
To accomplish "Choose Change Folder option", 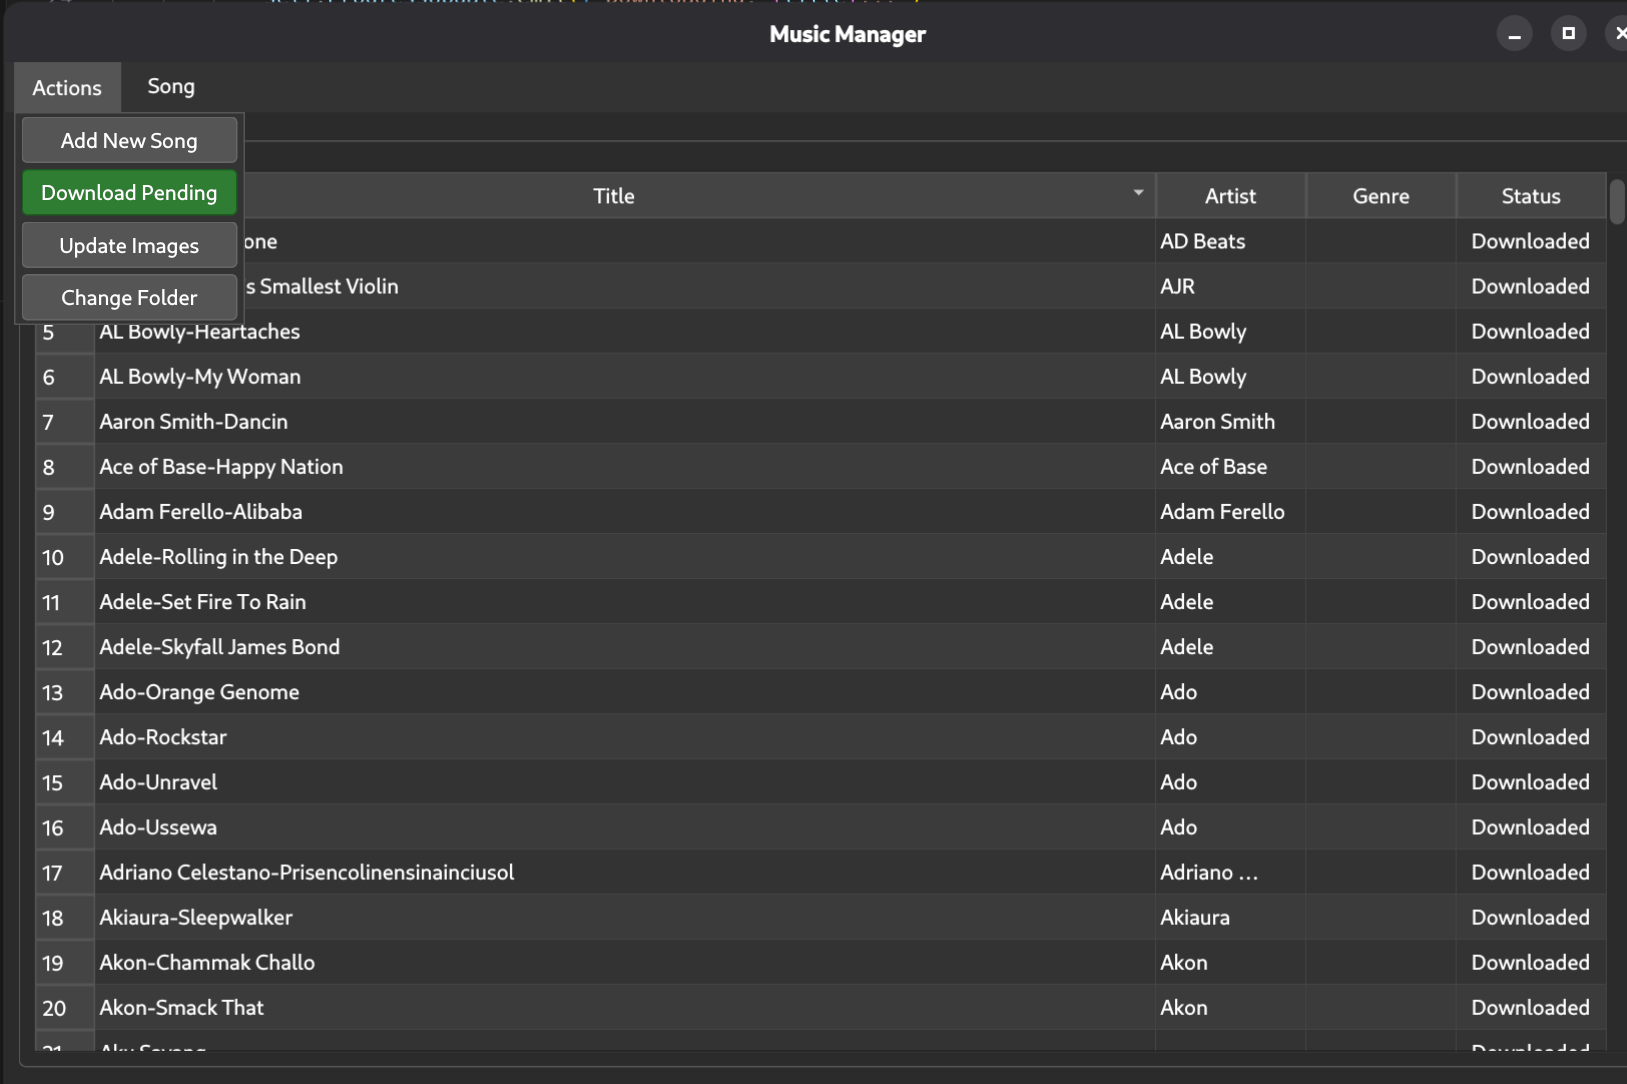I will [129, 298].
